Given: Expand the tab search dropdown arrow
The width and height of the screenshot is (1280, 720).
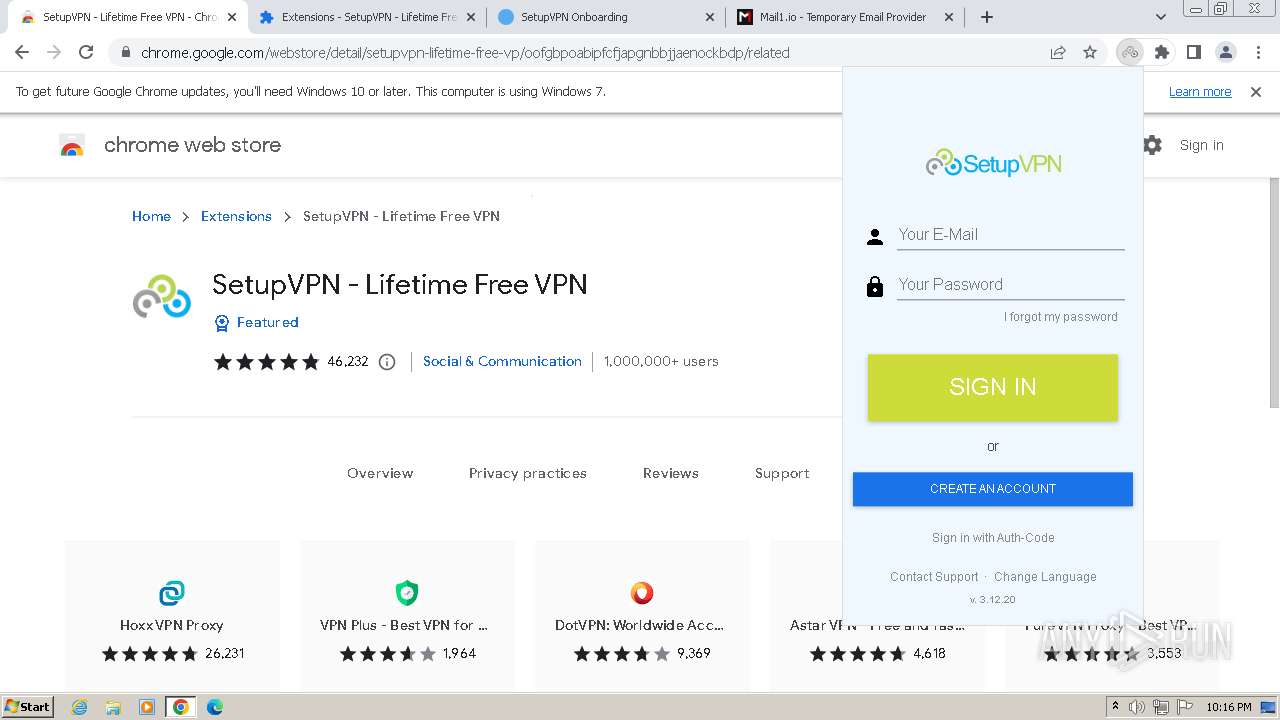Looking at the screenshot, I should coord(1161,17).
